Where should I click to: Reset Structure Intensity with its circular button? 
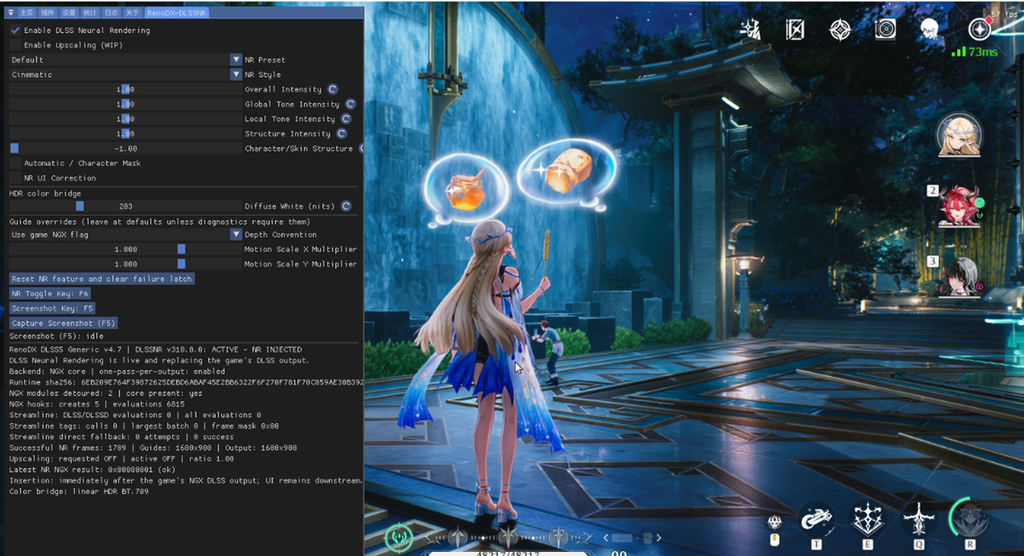pyautogui.click(x=342, y=133)
